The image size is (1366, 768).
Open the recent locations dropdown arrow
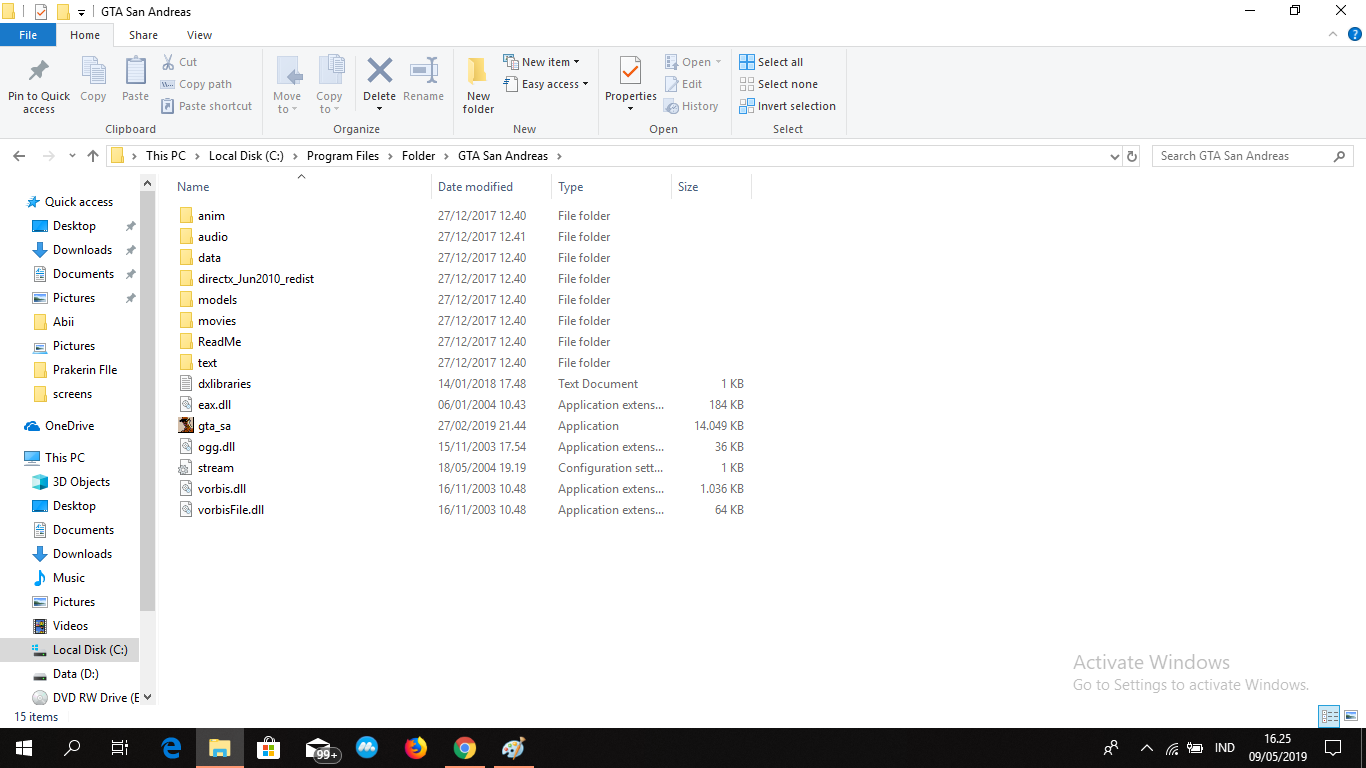[x=72, y=156]
